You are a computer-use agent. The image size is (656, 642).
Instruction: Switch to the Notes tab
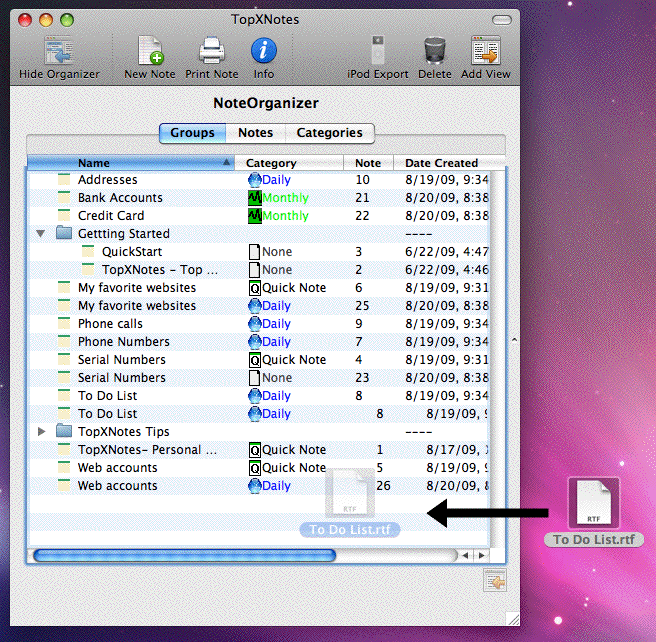(256, 133)
